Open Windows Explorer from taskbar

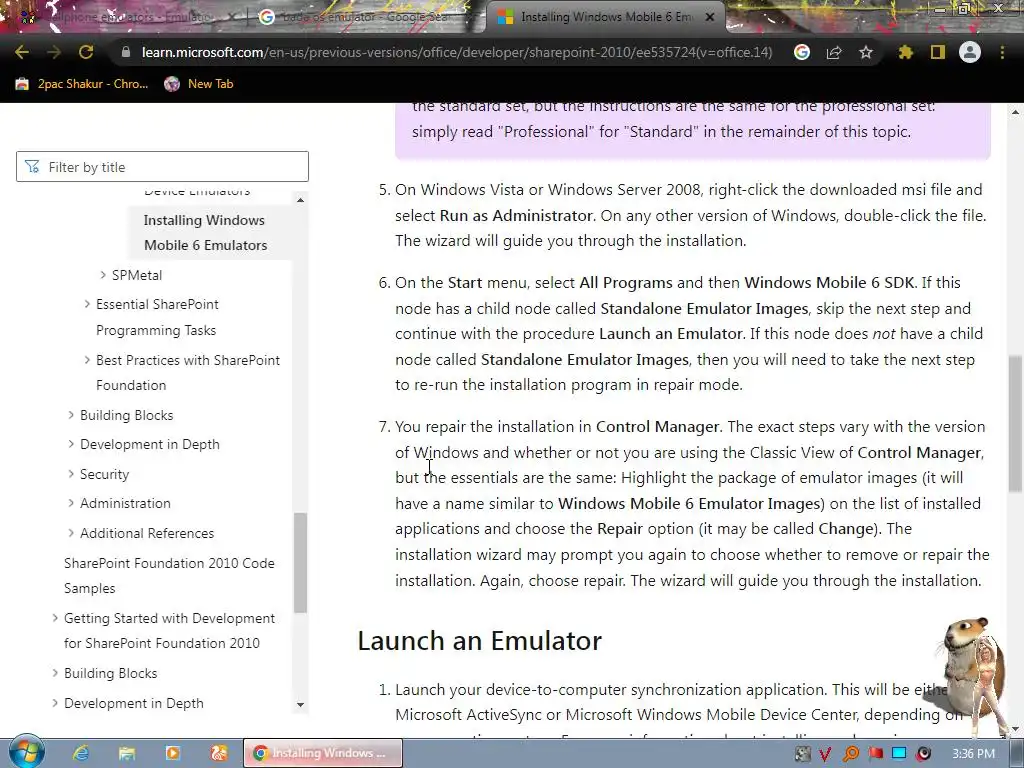click(x=127, y=753)
